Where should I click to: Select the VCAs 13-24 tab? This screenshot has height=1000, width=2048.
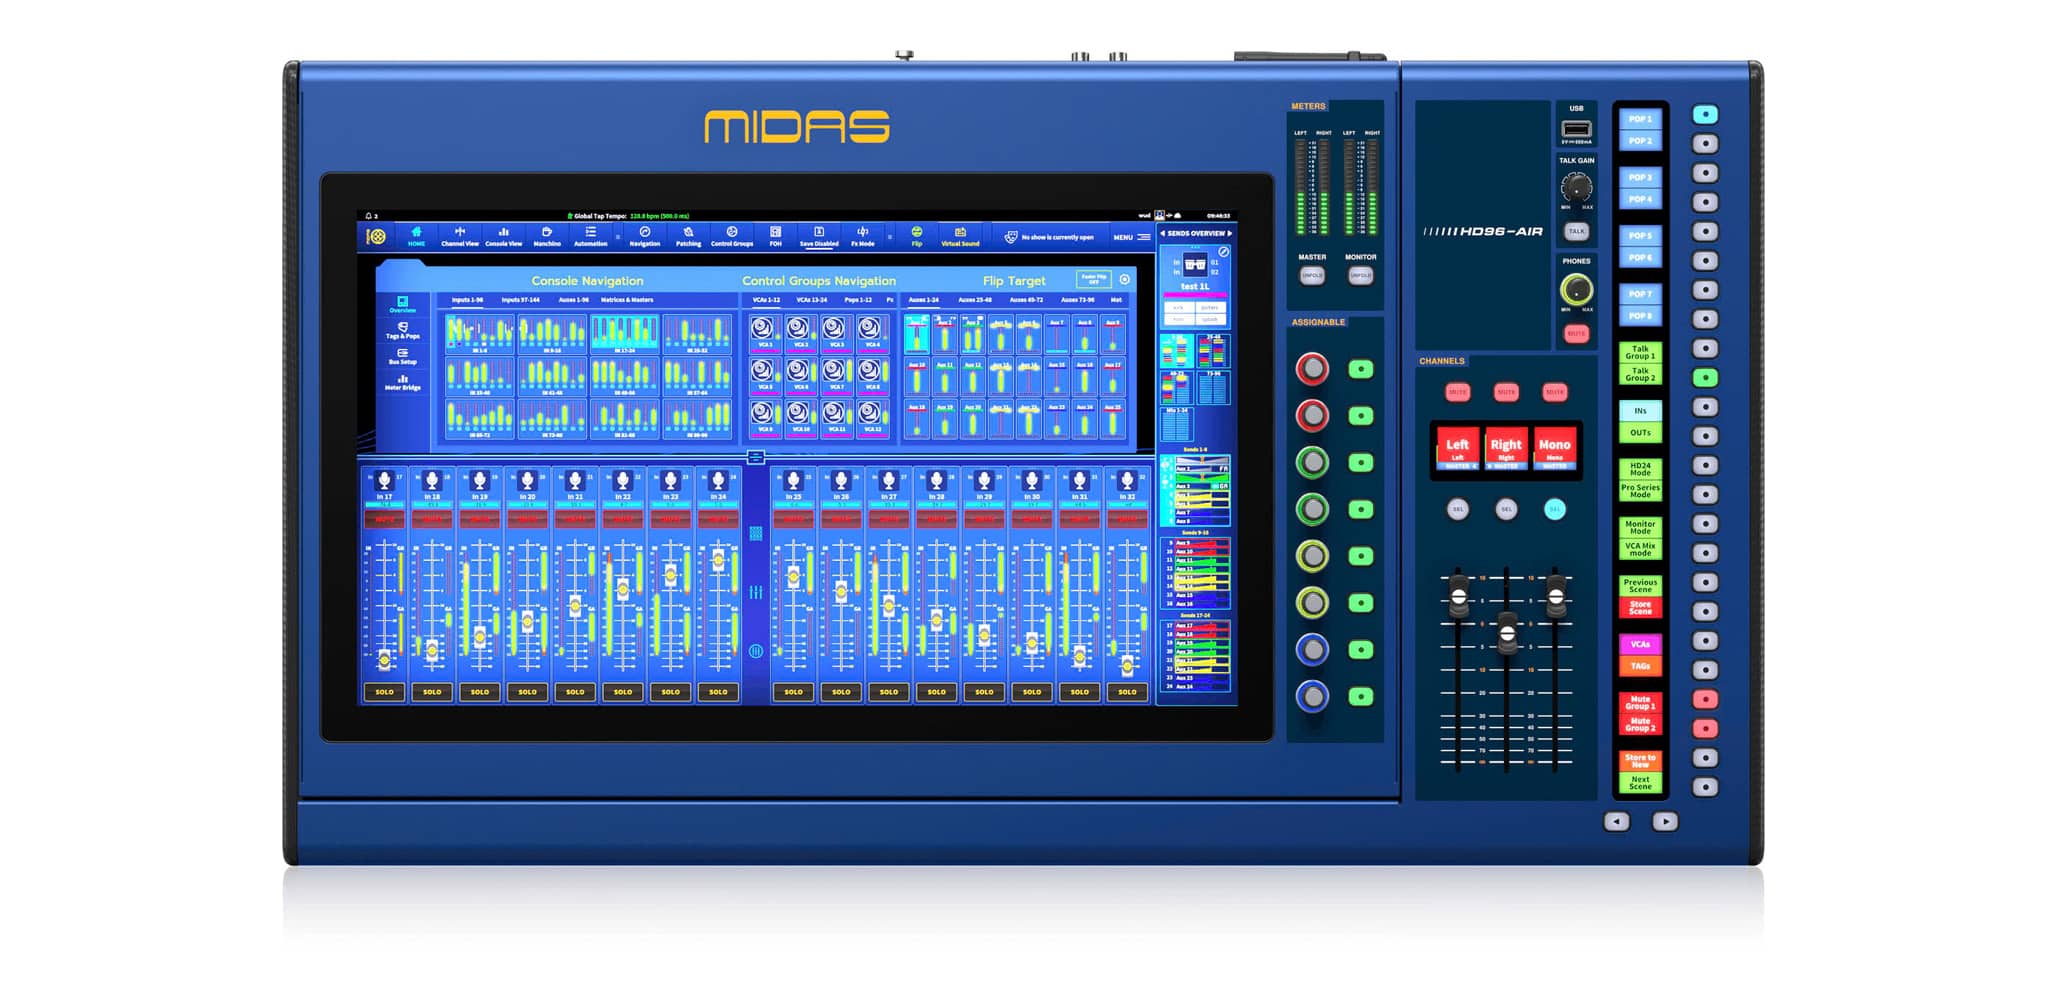[x=811, y=300]
